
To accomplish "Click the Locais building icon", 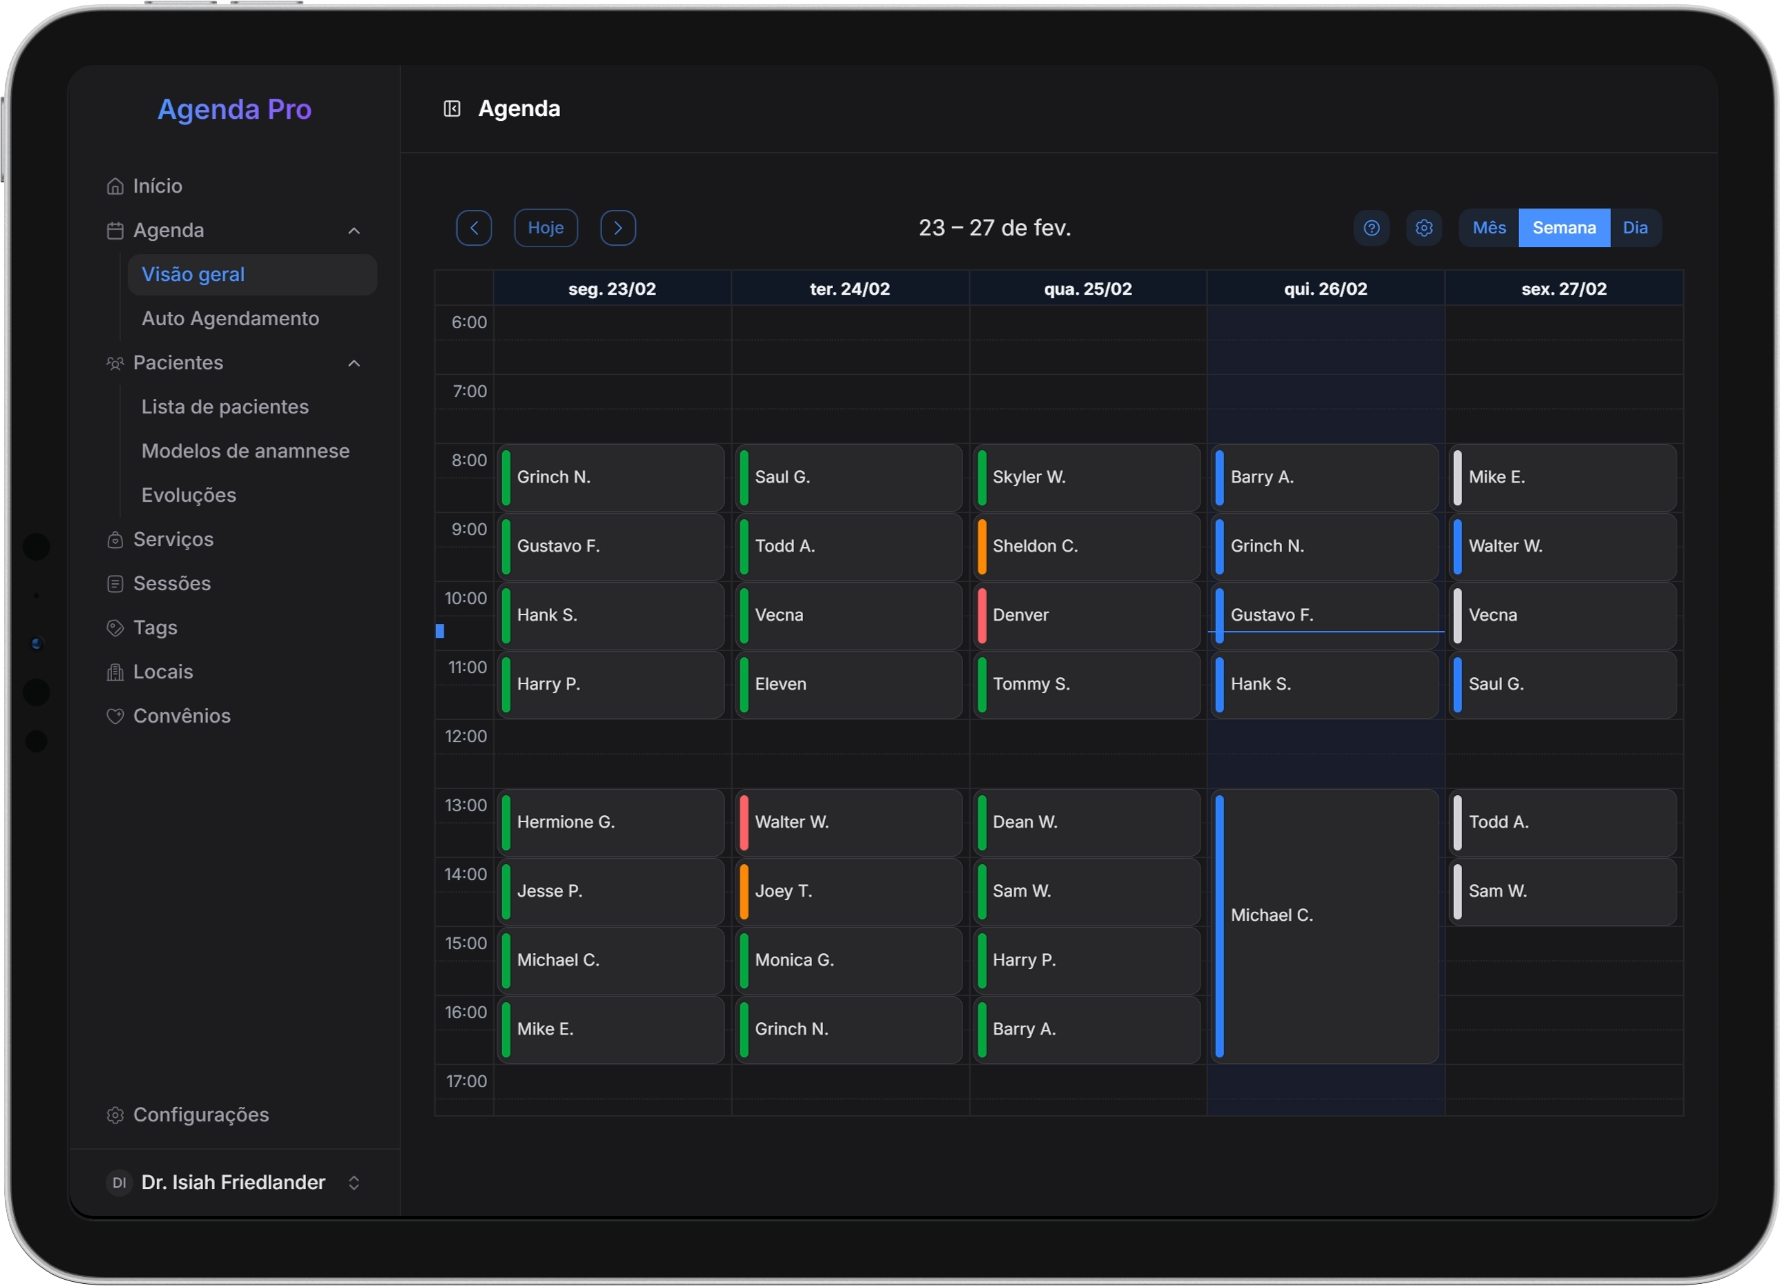I will (x=115, y=672).
